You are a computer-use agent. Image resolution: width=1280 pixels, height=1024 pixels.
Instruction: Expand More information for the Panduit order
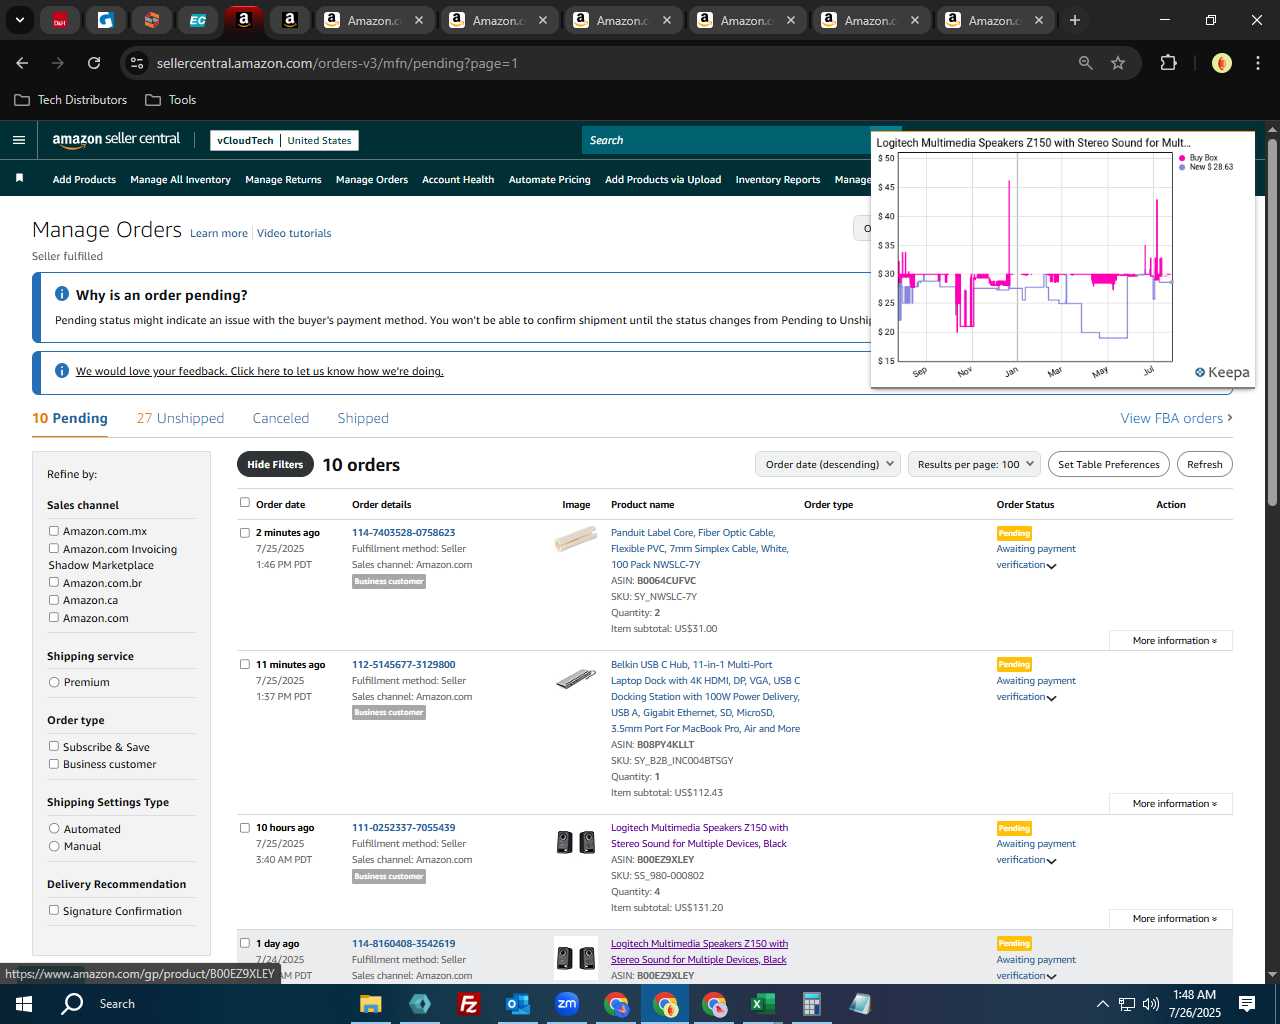pos(1171,640)
